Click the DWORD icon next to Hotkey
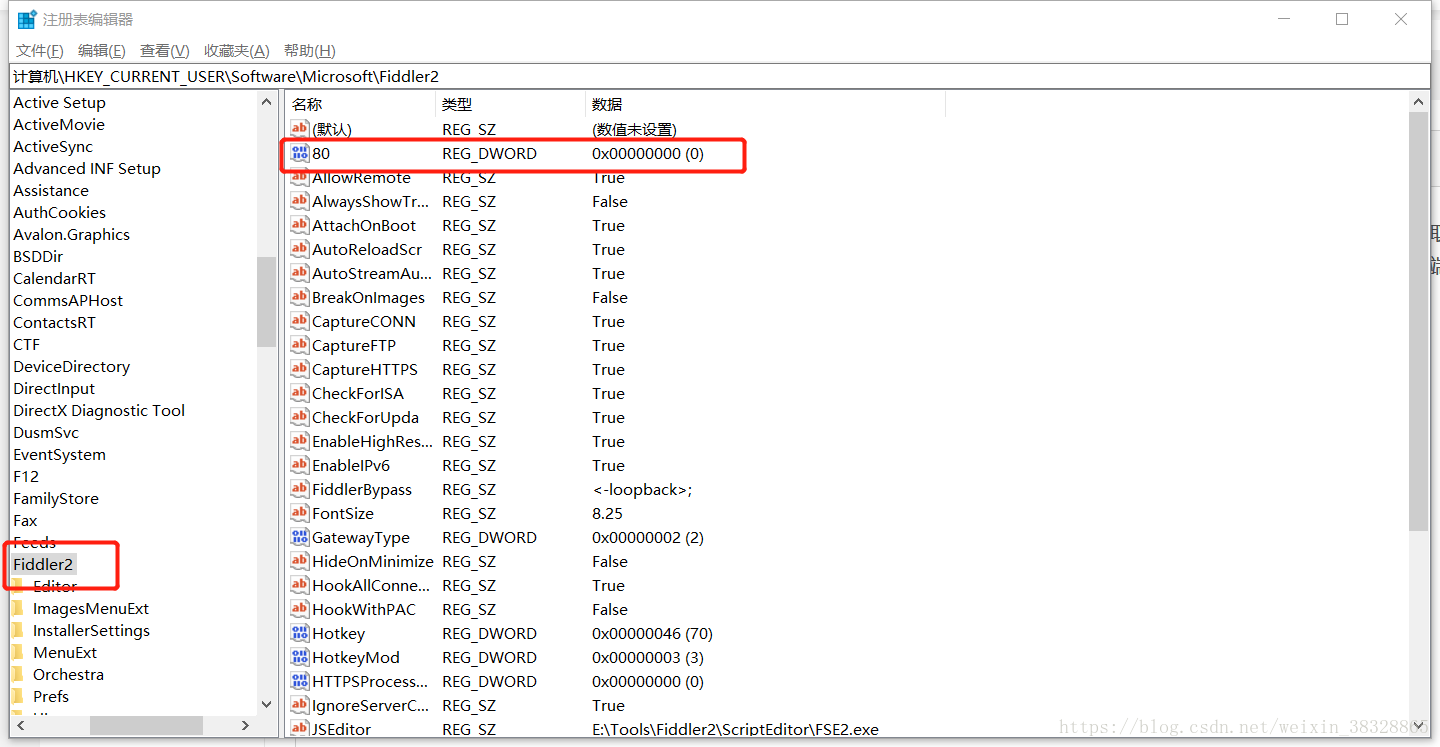The height and width of the screenshot is (747, 1440). click(x=300, y=634)
